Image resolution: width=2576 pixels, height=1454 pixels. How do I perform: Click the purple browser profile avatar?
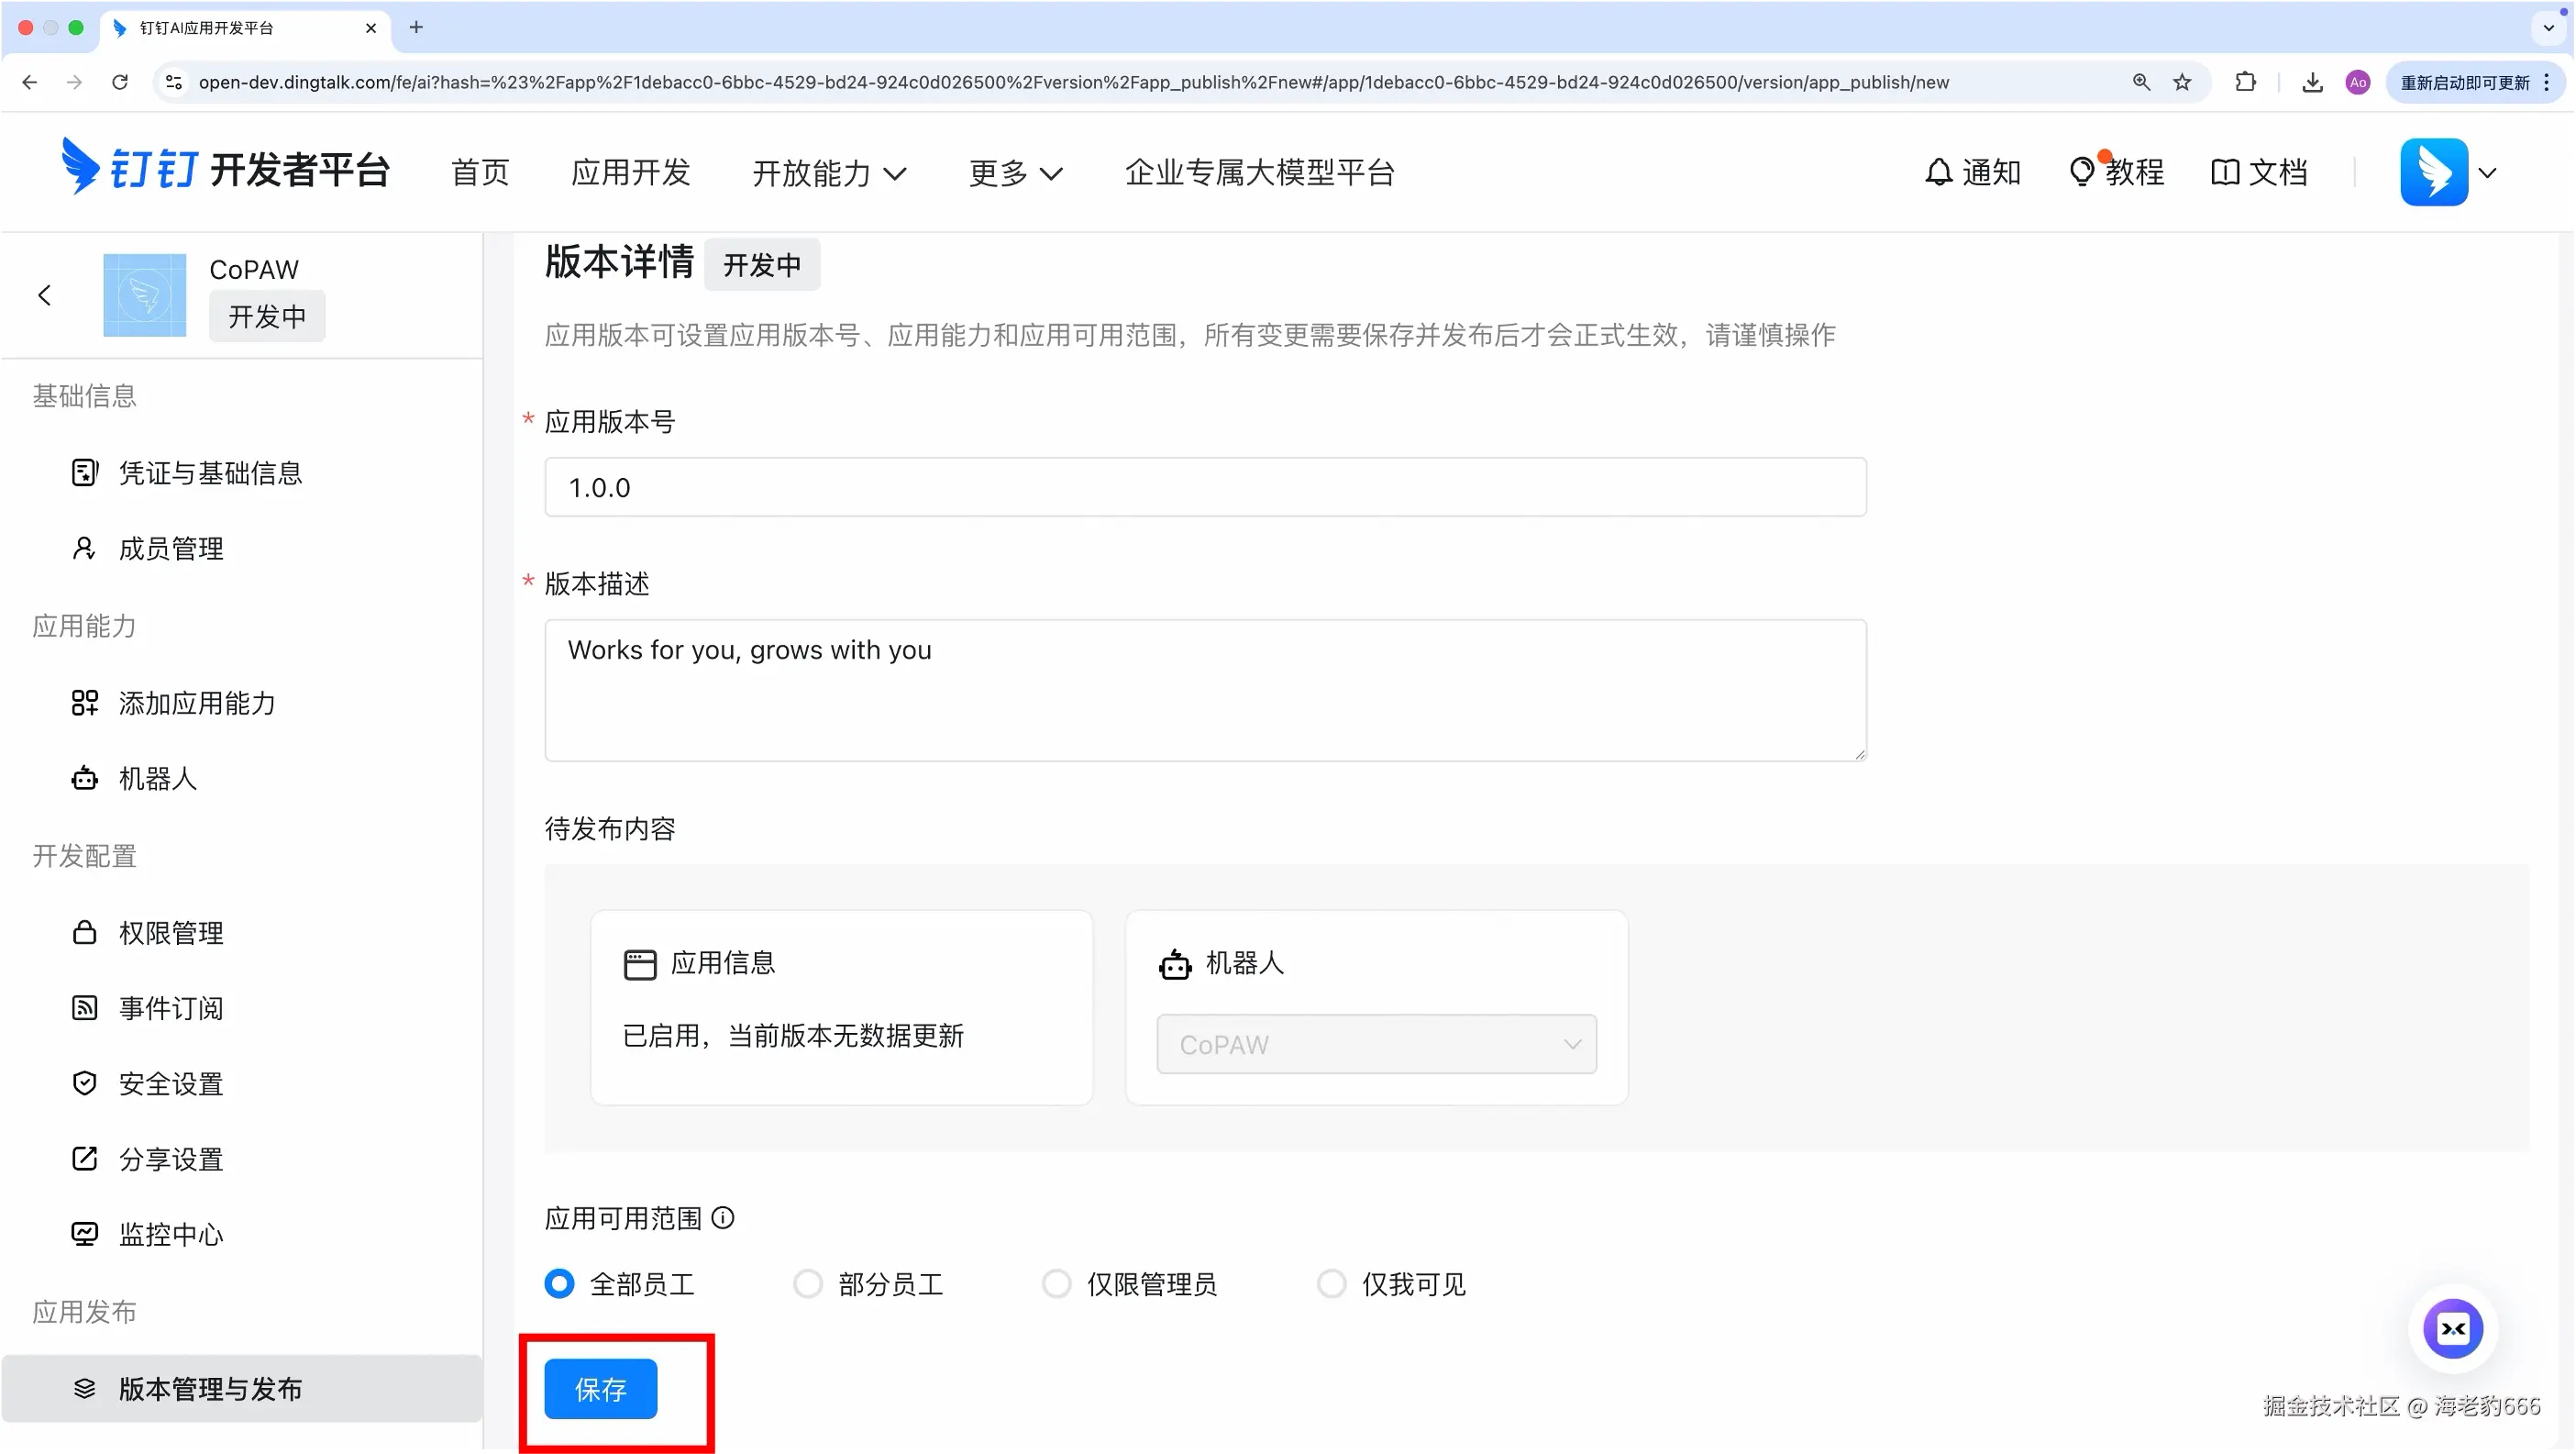tap(2358, 82)
